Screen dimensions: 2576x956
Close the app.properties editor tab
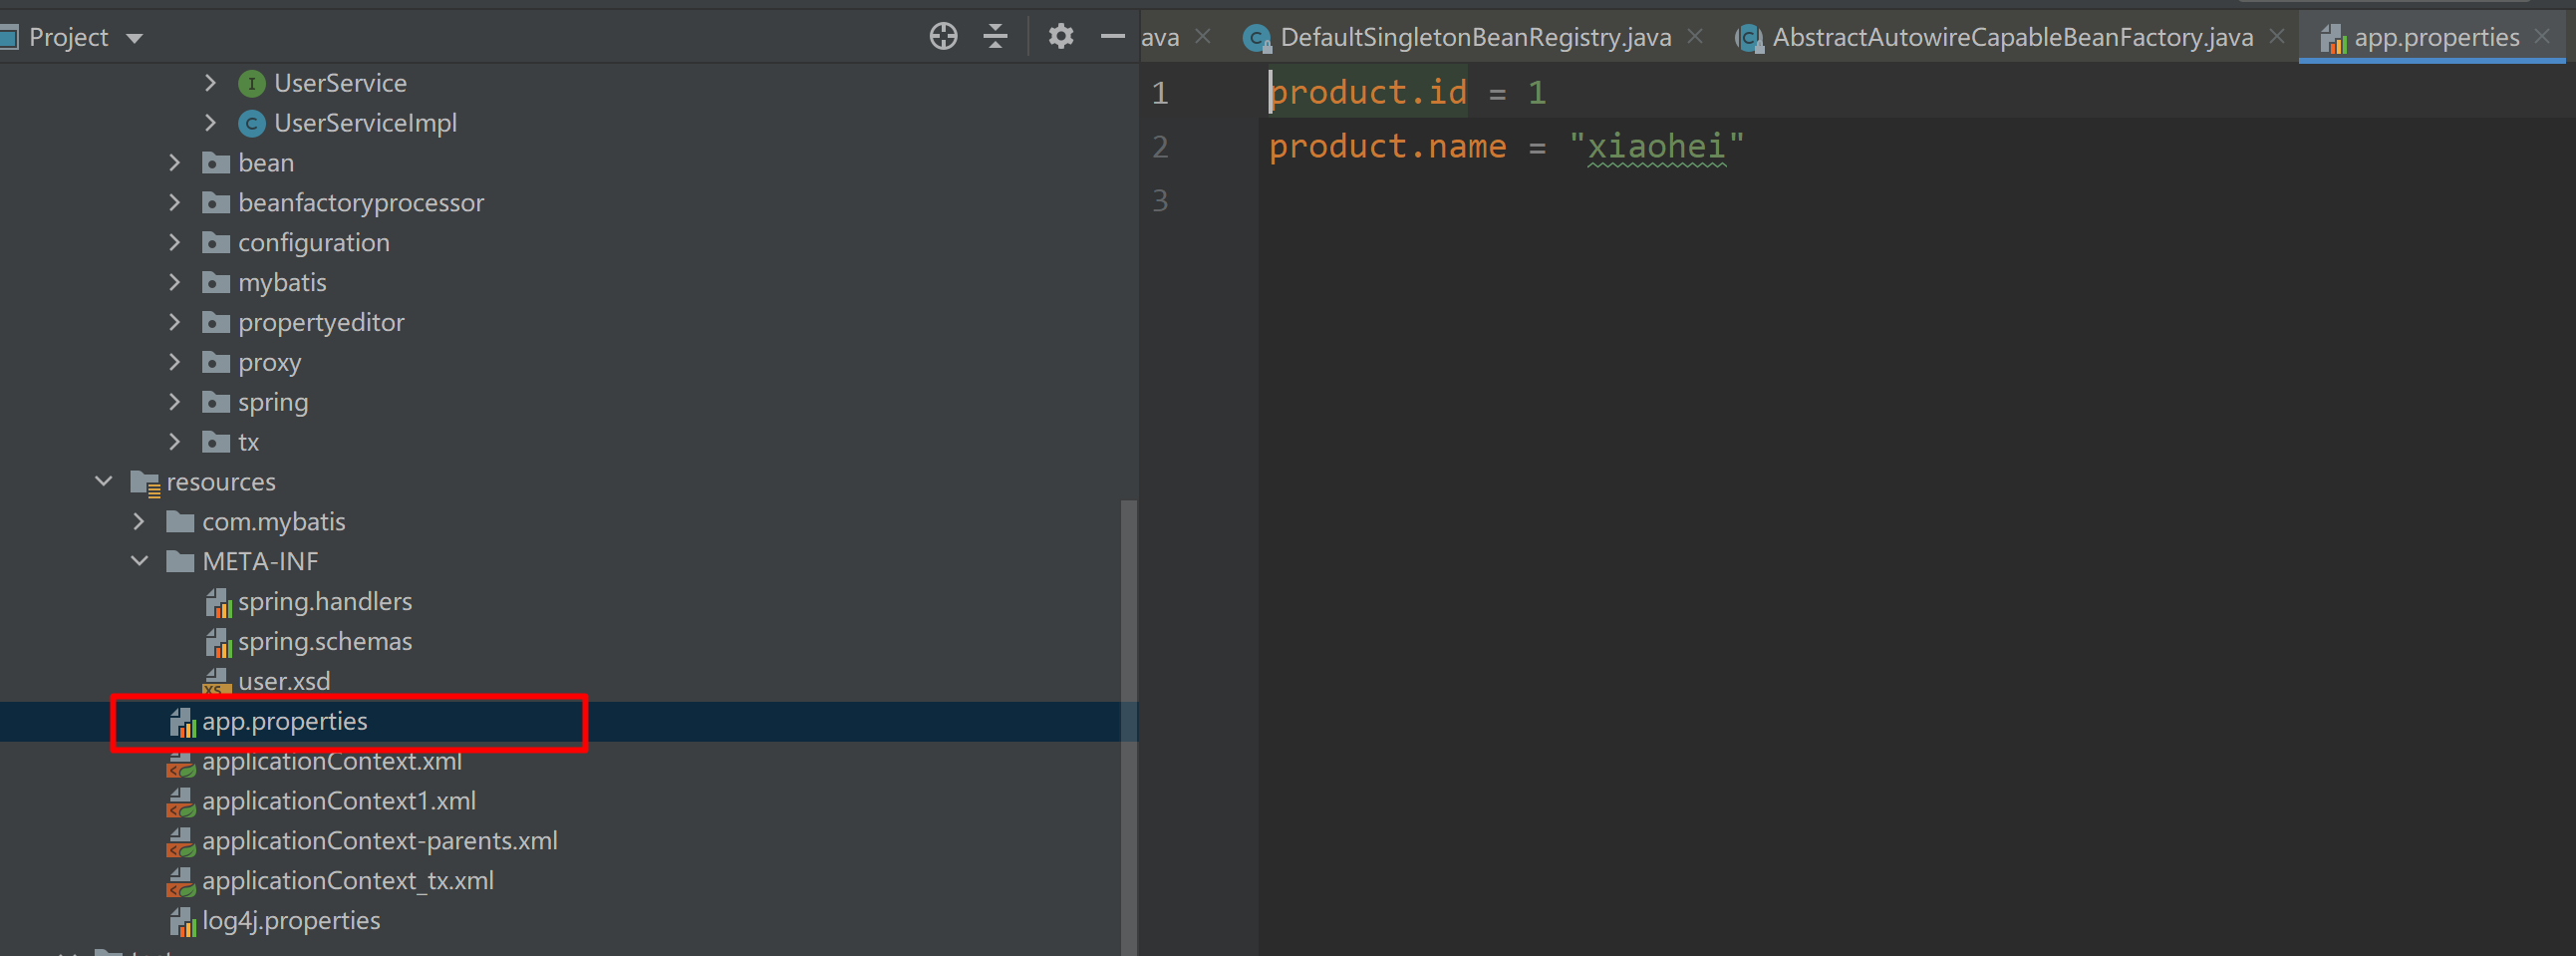coord(2542,37)
